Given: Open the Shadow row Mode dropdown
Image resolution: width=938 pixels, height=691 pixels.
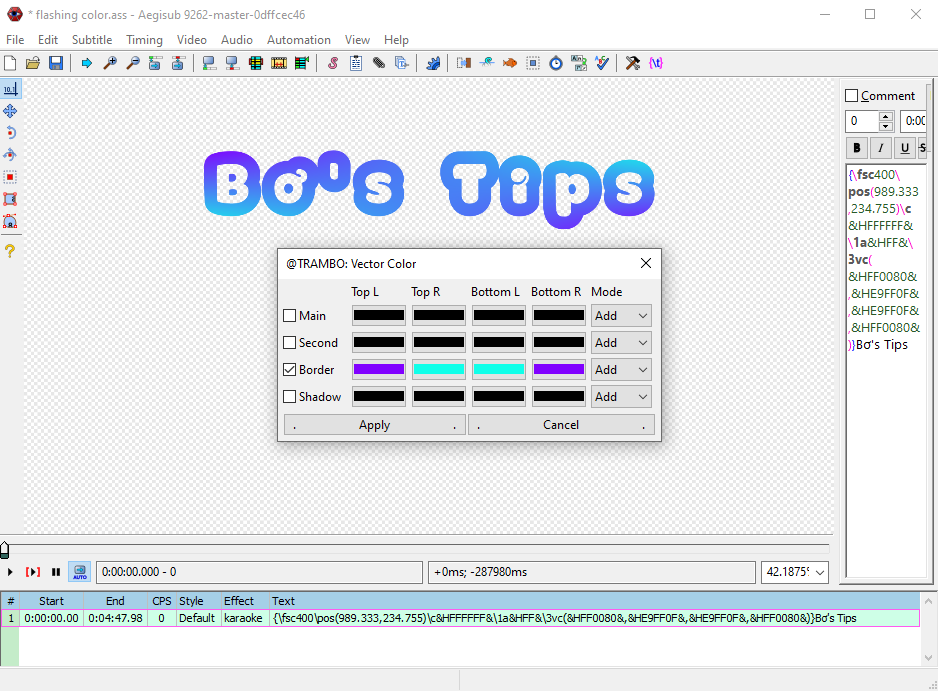Looking at the screenshot, I should (x=620, y=396).
